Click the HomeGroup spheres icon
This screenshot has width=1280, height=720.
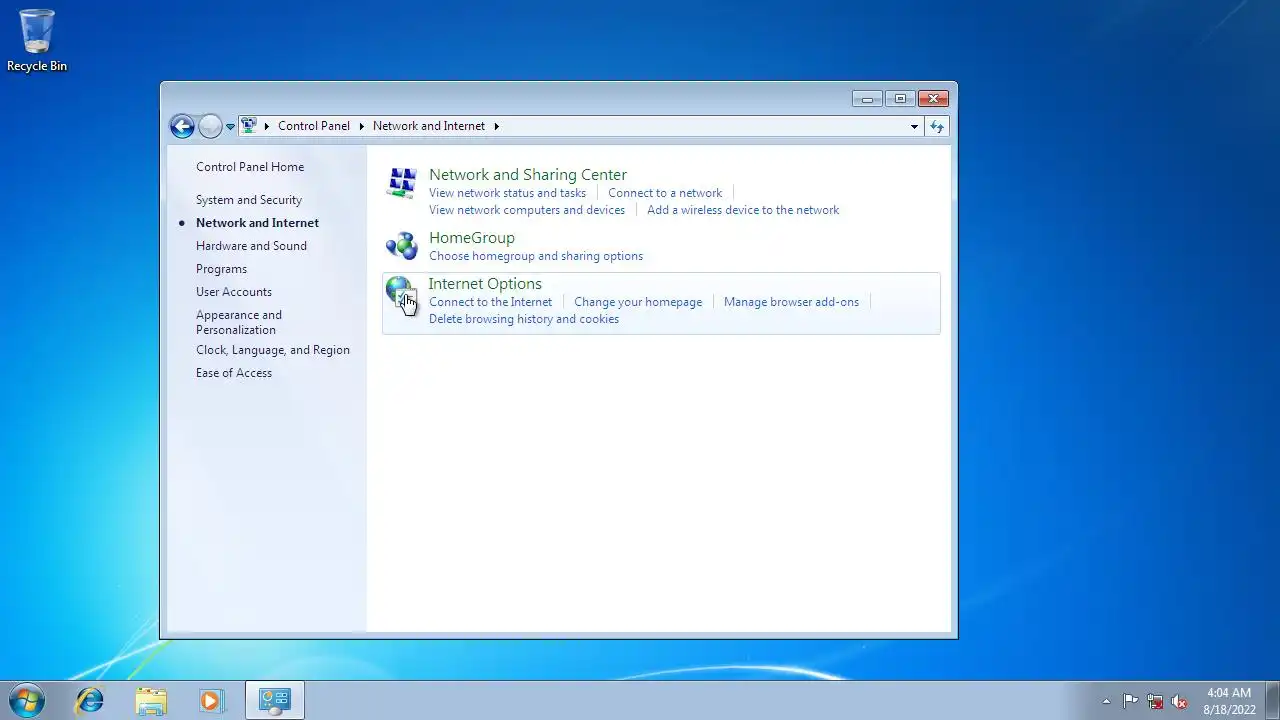402,246
